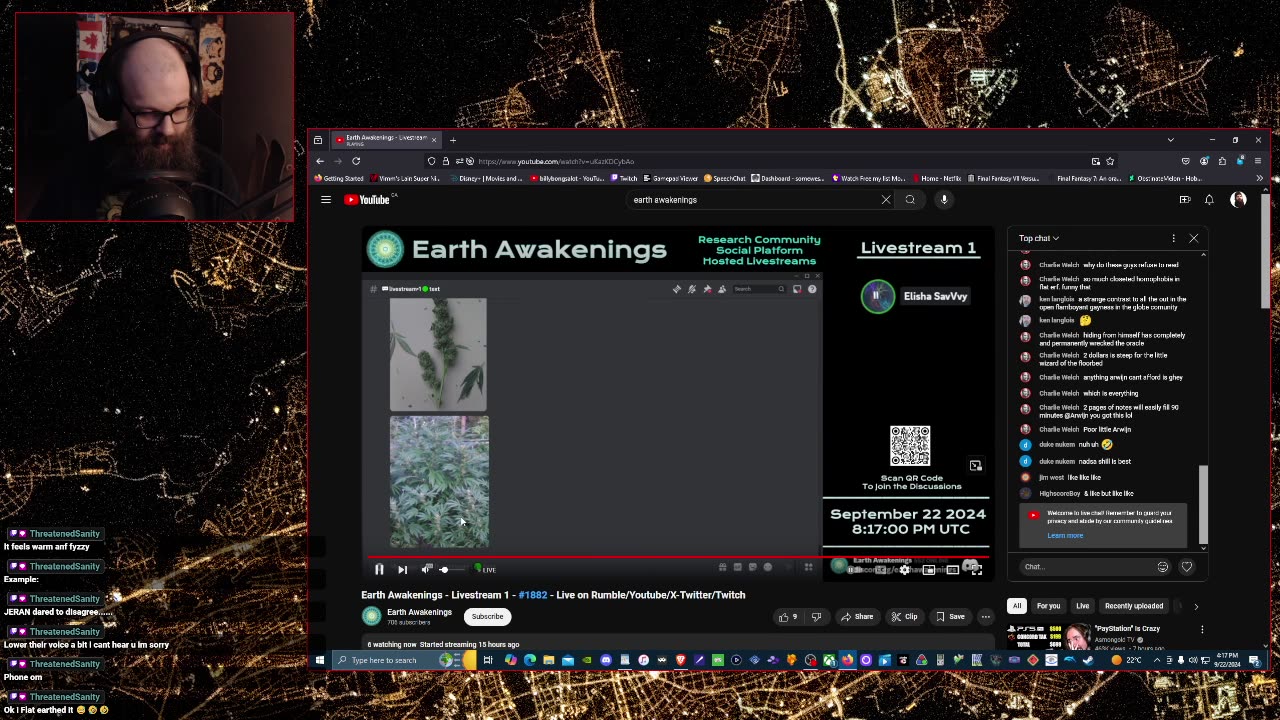The image size is (1280, 720).
Task: Select the Live filter chip
Action: (1082, 606)
